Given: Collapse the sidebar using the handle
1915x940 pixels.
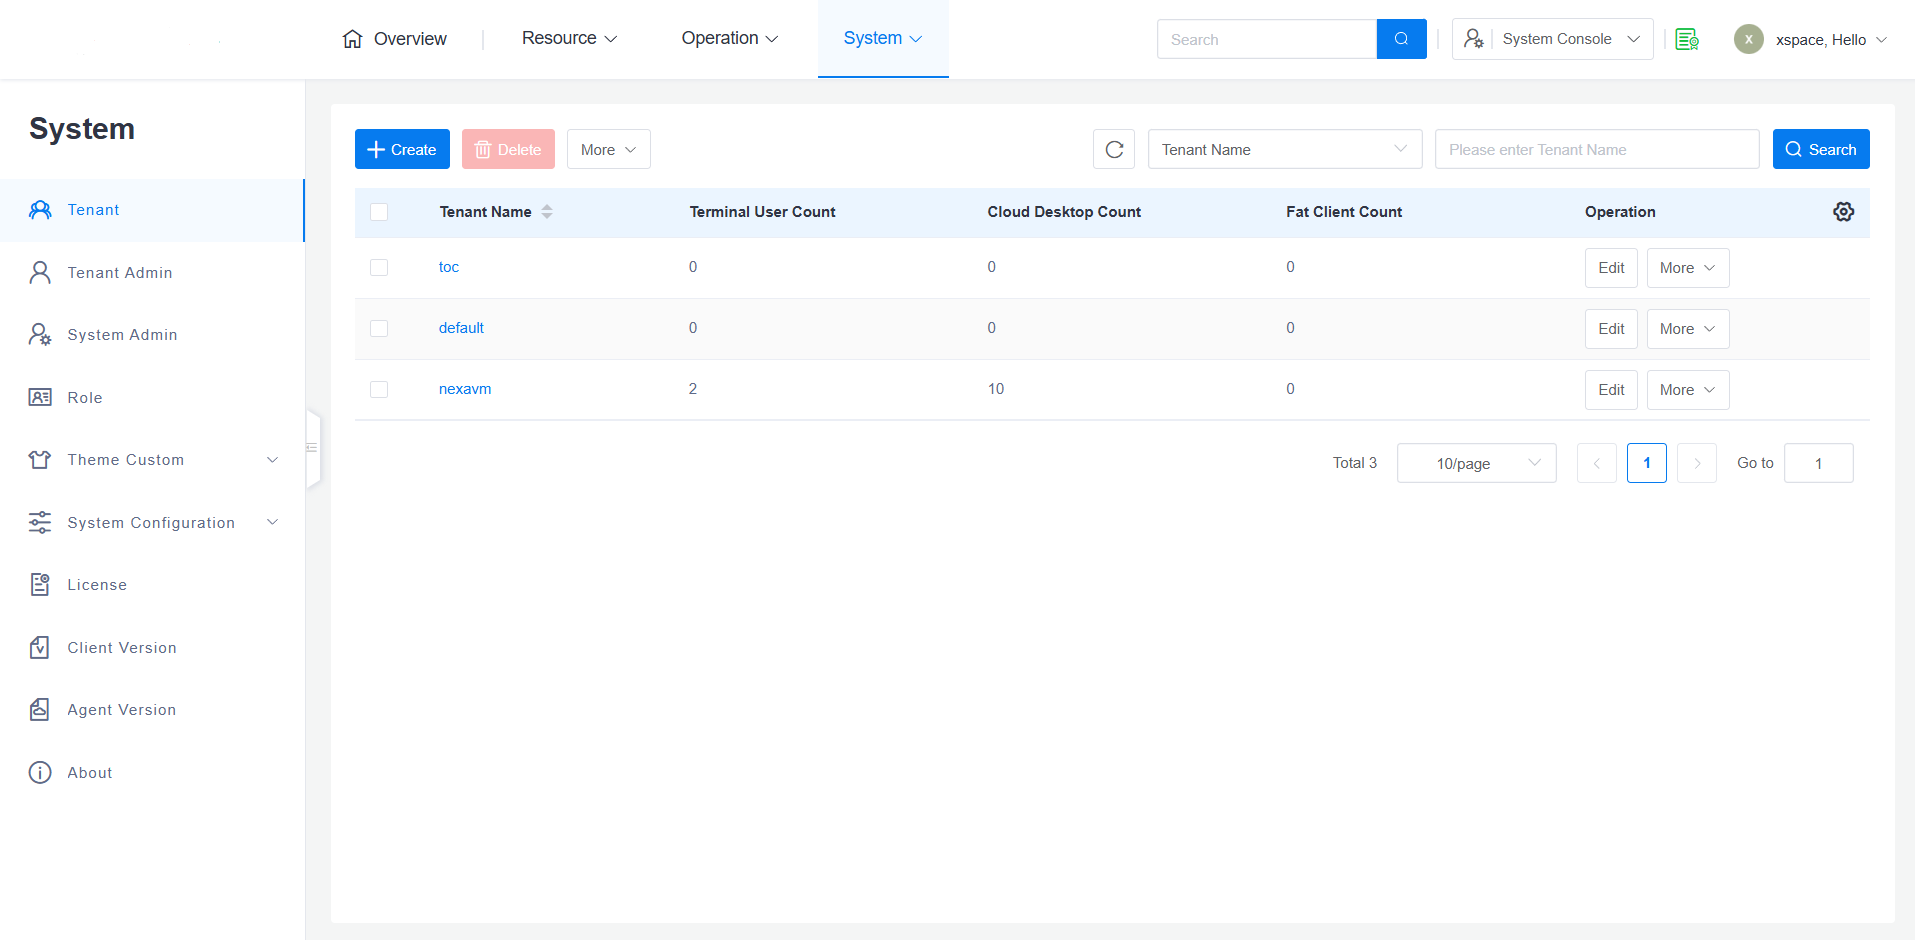Looking at the screenshot, I should (x=312, y=448).
